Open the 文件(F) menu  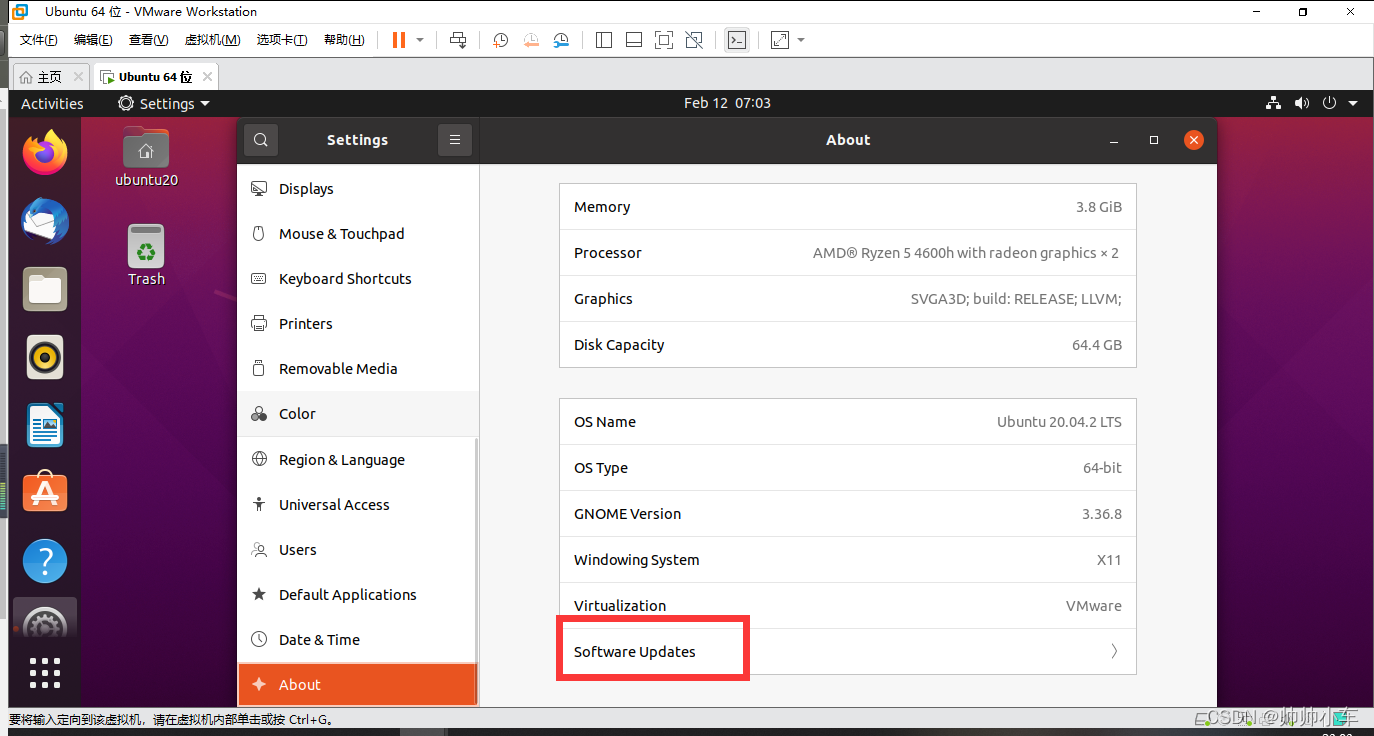tap(39, 40)
